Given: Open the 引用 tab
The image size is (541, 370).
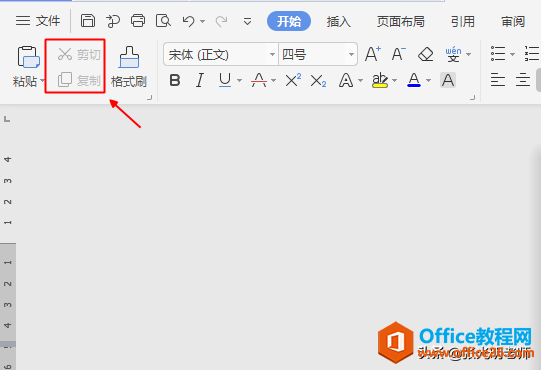Looking at the screenshot, I should pyautogui.click(x=463, y=21).
